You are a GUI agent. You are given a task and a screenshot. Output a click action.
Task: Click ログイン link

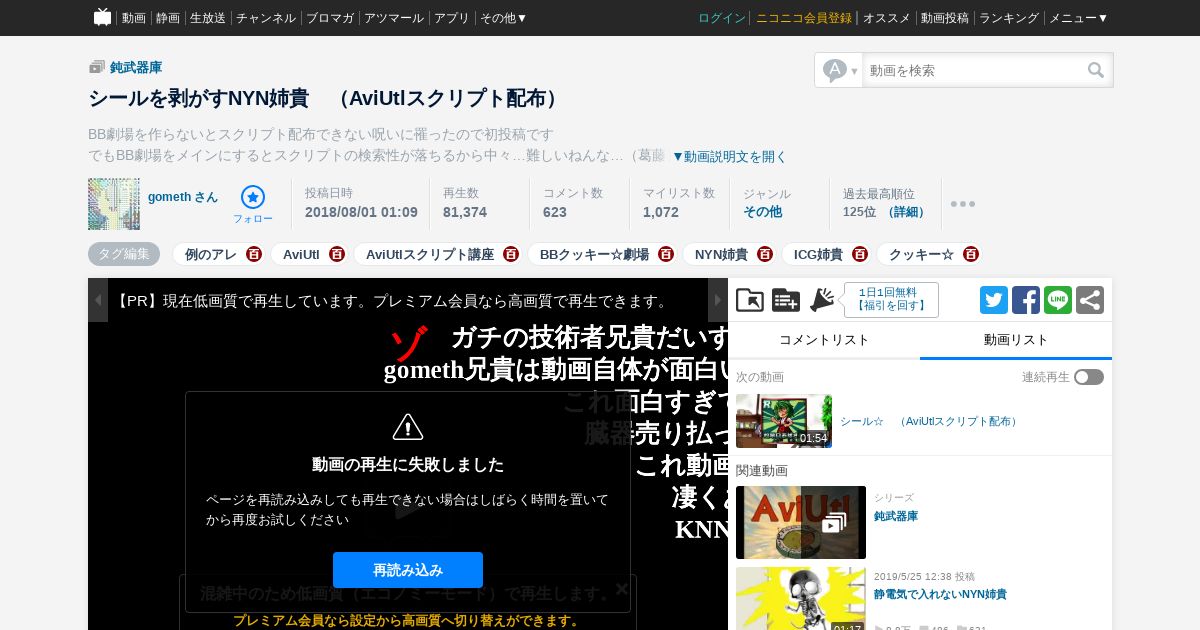(x=722, y=18)
